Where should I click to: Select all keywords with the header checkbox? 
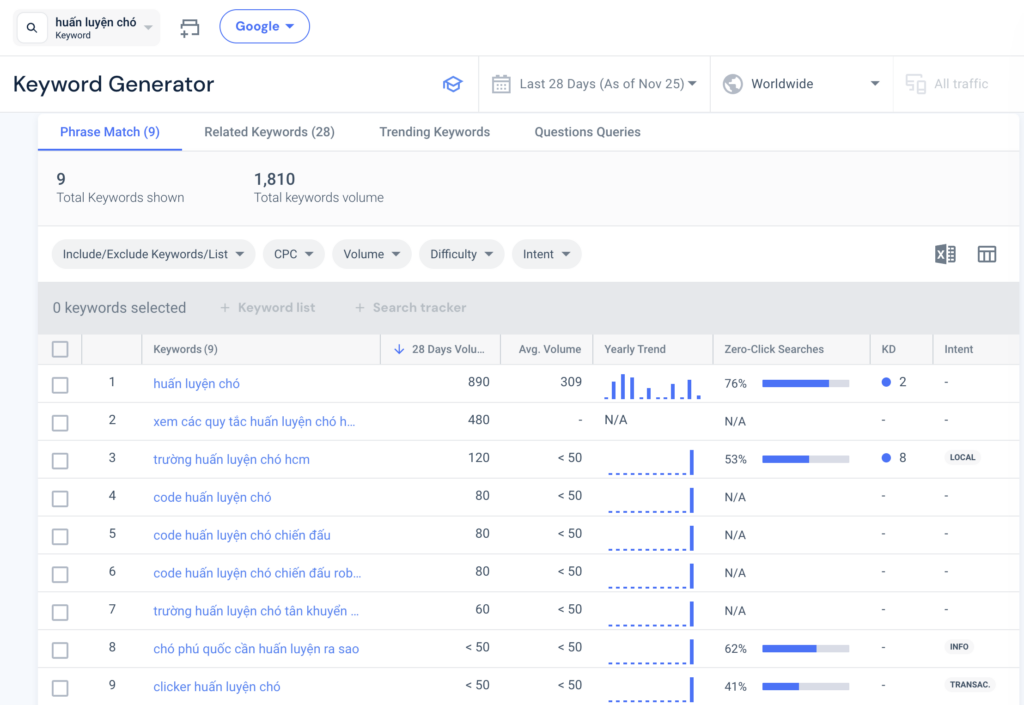point(60,349)
